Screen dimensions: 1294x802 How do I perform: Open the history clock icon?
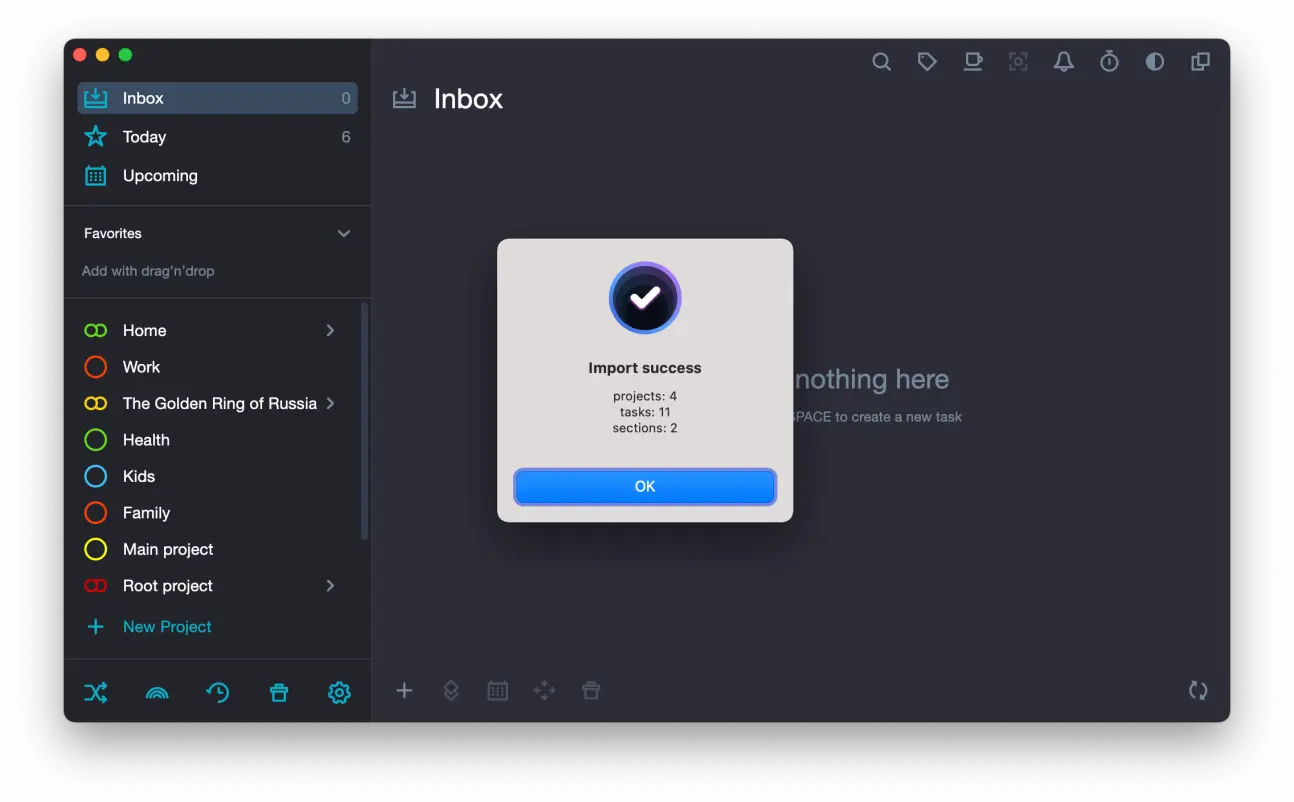coord(218,692)
